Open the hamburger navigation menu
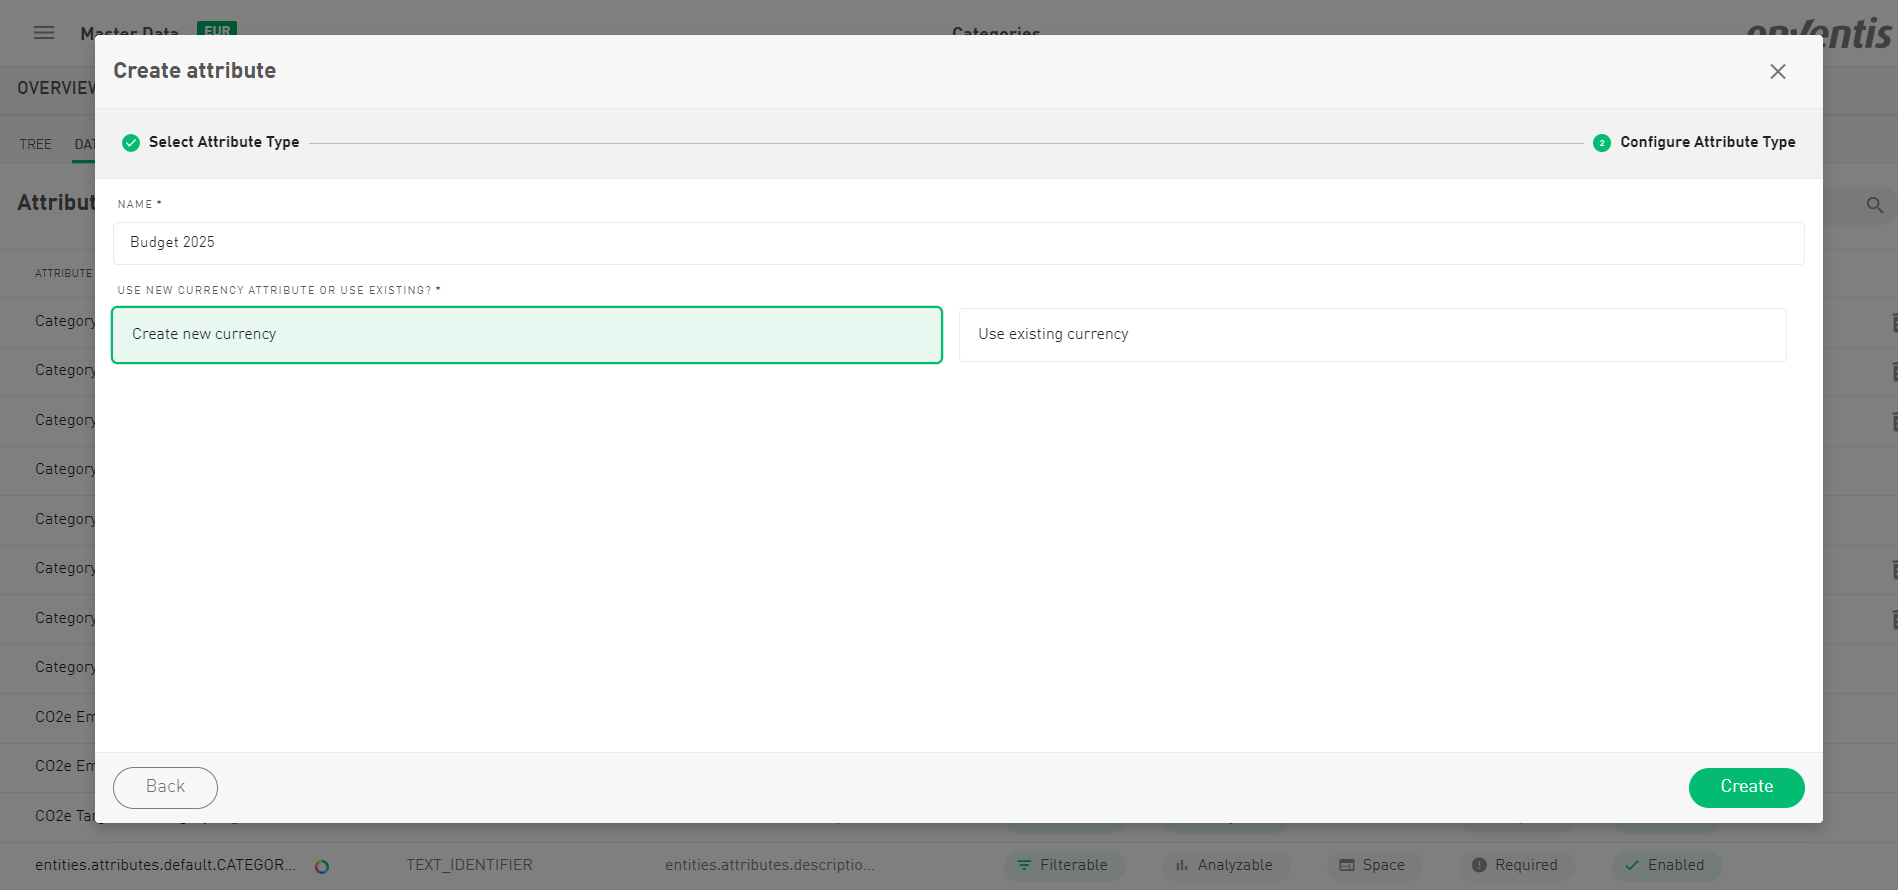The height and width of the screenshot is (890, 1898). click(44, 32)
